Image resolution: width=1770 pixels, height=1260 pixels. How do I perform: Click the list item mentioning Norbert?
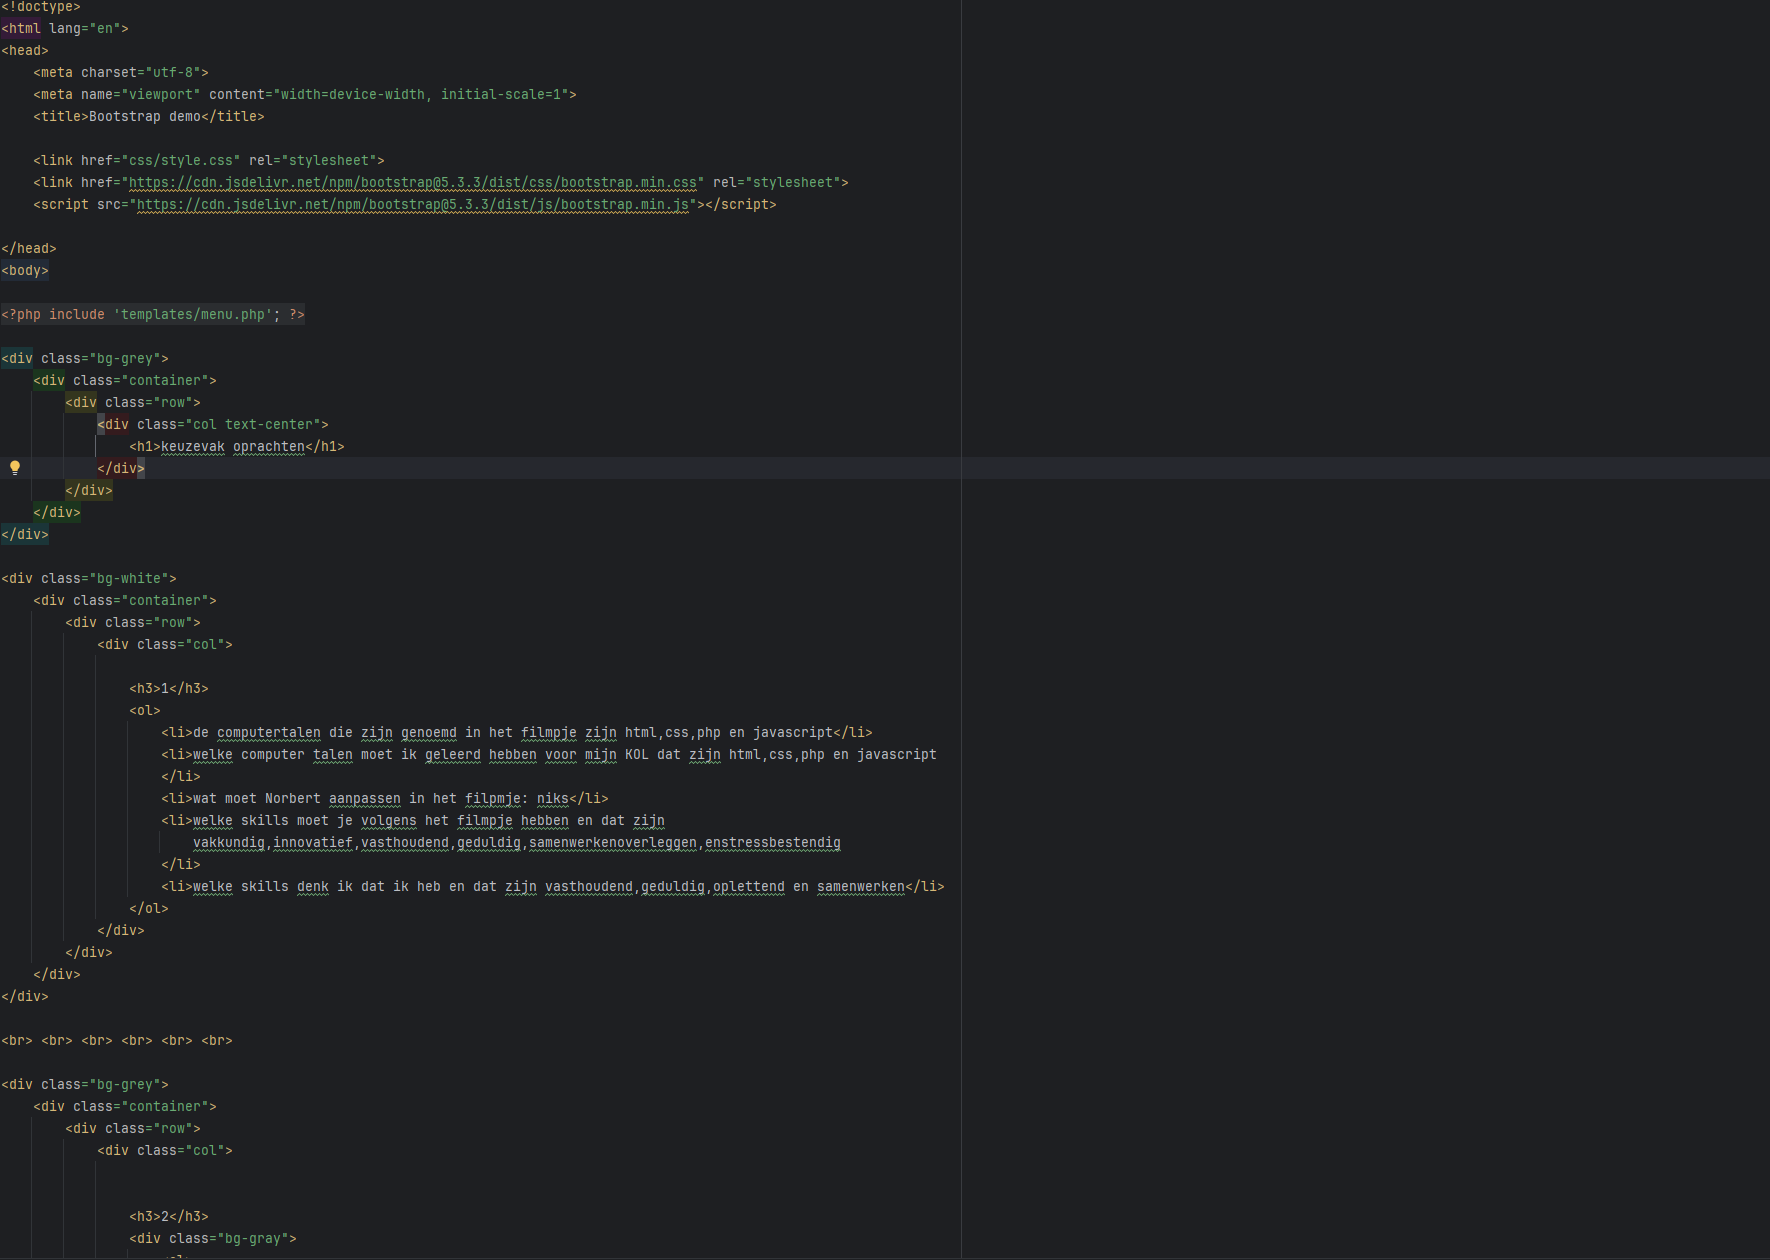pos(384,799)
